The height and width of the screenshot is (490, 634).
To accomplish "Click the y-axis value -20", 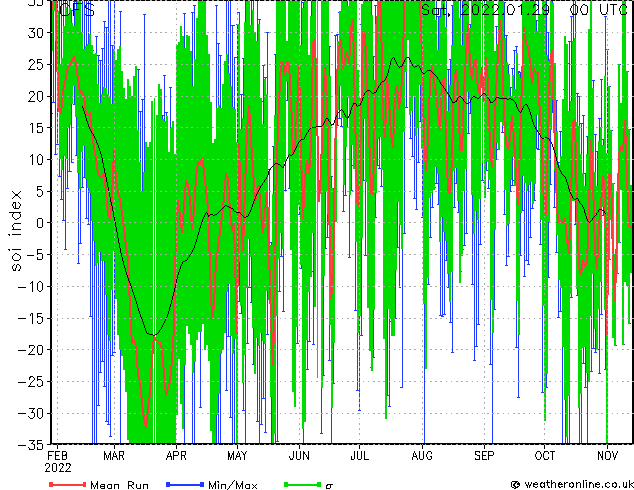I will [x=31, y=350].
